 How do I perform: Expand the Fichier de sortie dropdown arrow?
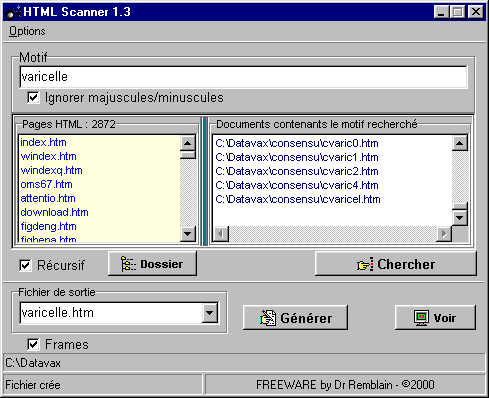[210, 313]
